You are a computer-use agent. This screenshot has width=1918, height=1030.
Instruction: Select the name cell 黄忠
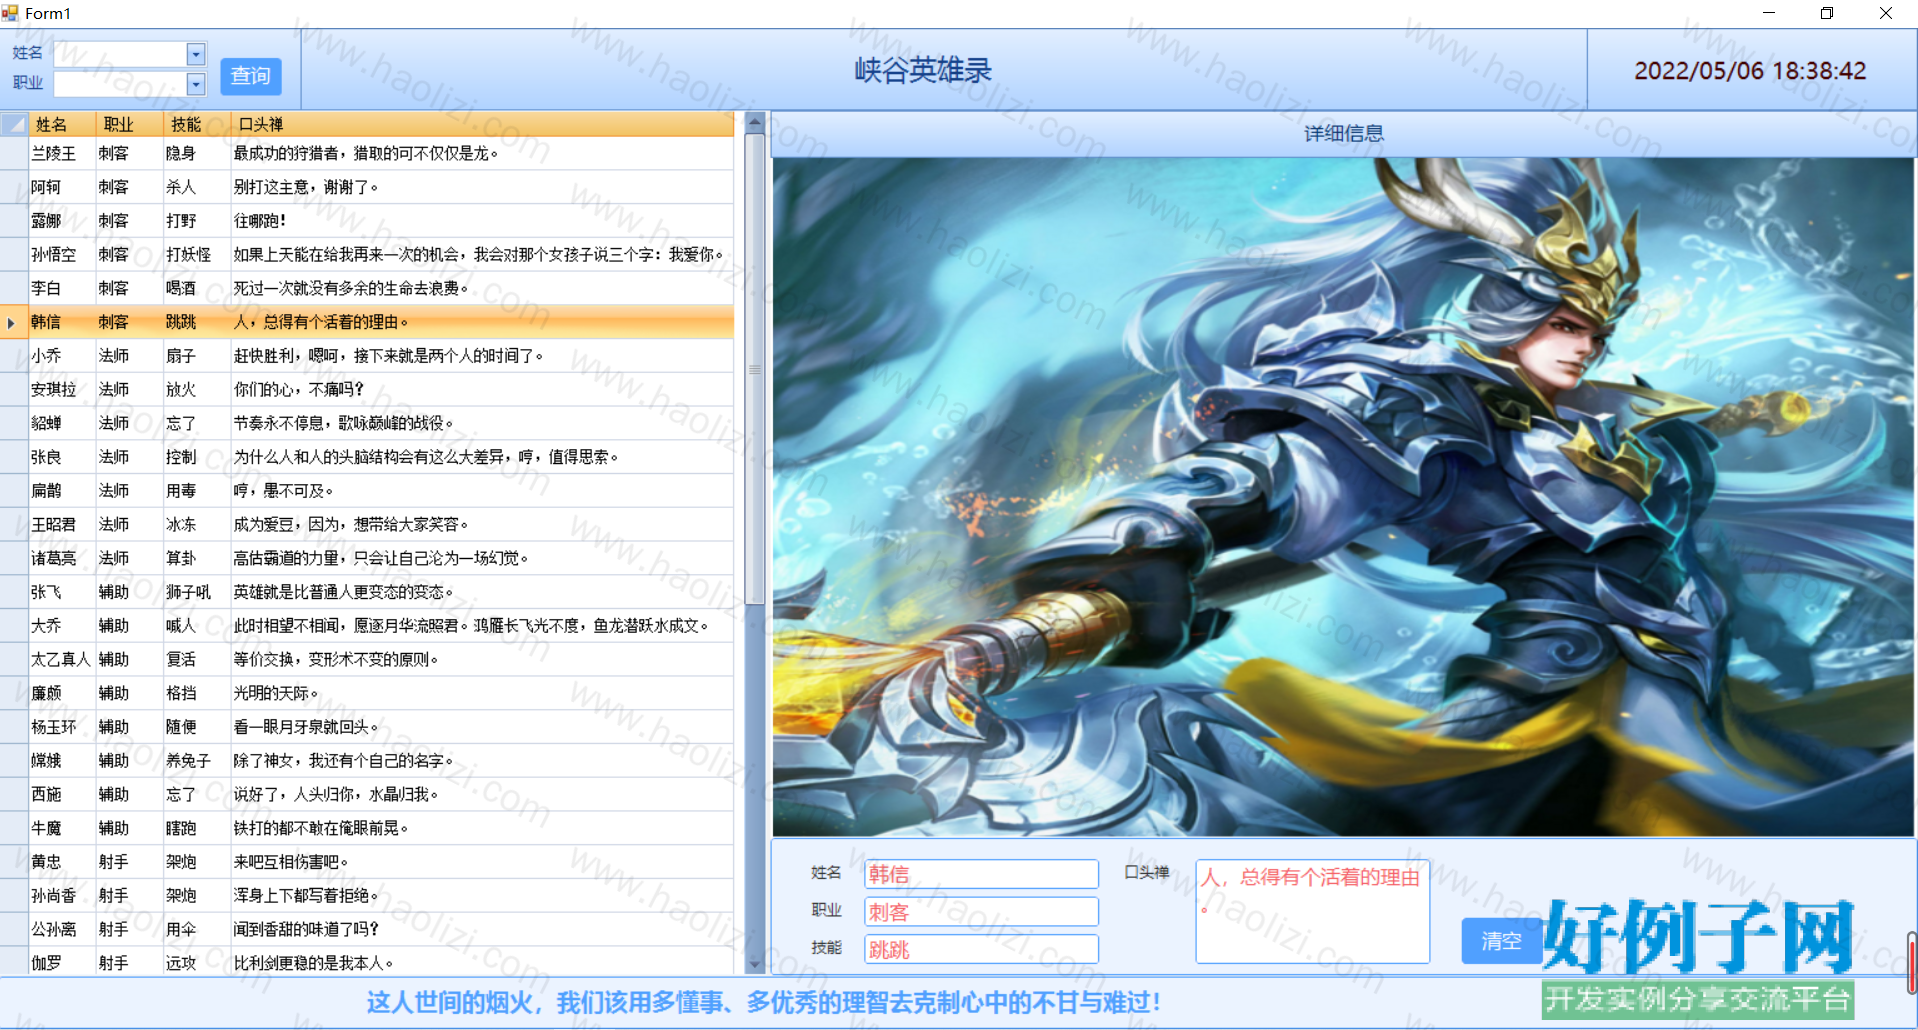[x=62, y=862]
